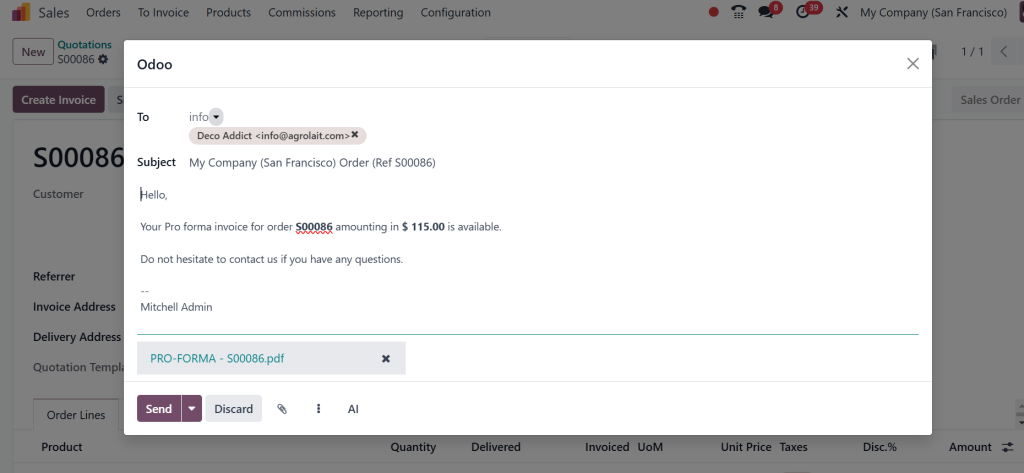Discard the email draft
Screen dimensions: 1024x473
[x=234, y=408]
